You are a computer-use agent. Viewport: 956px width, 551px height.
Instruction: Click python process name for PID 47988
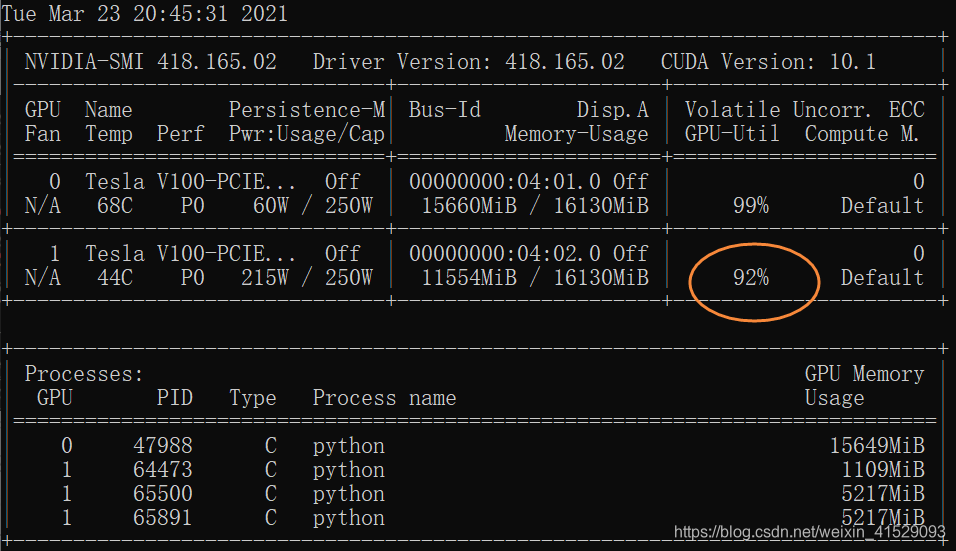349,446
